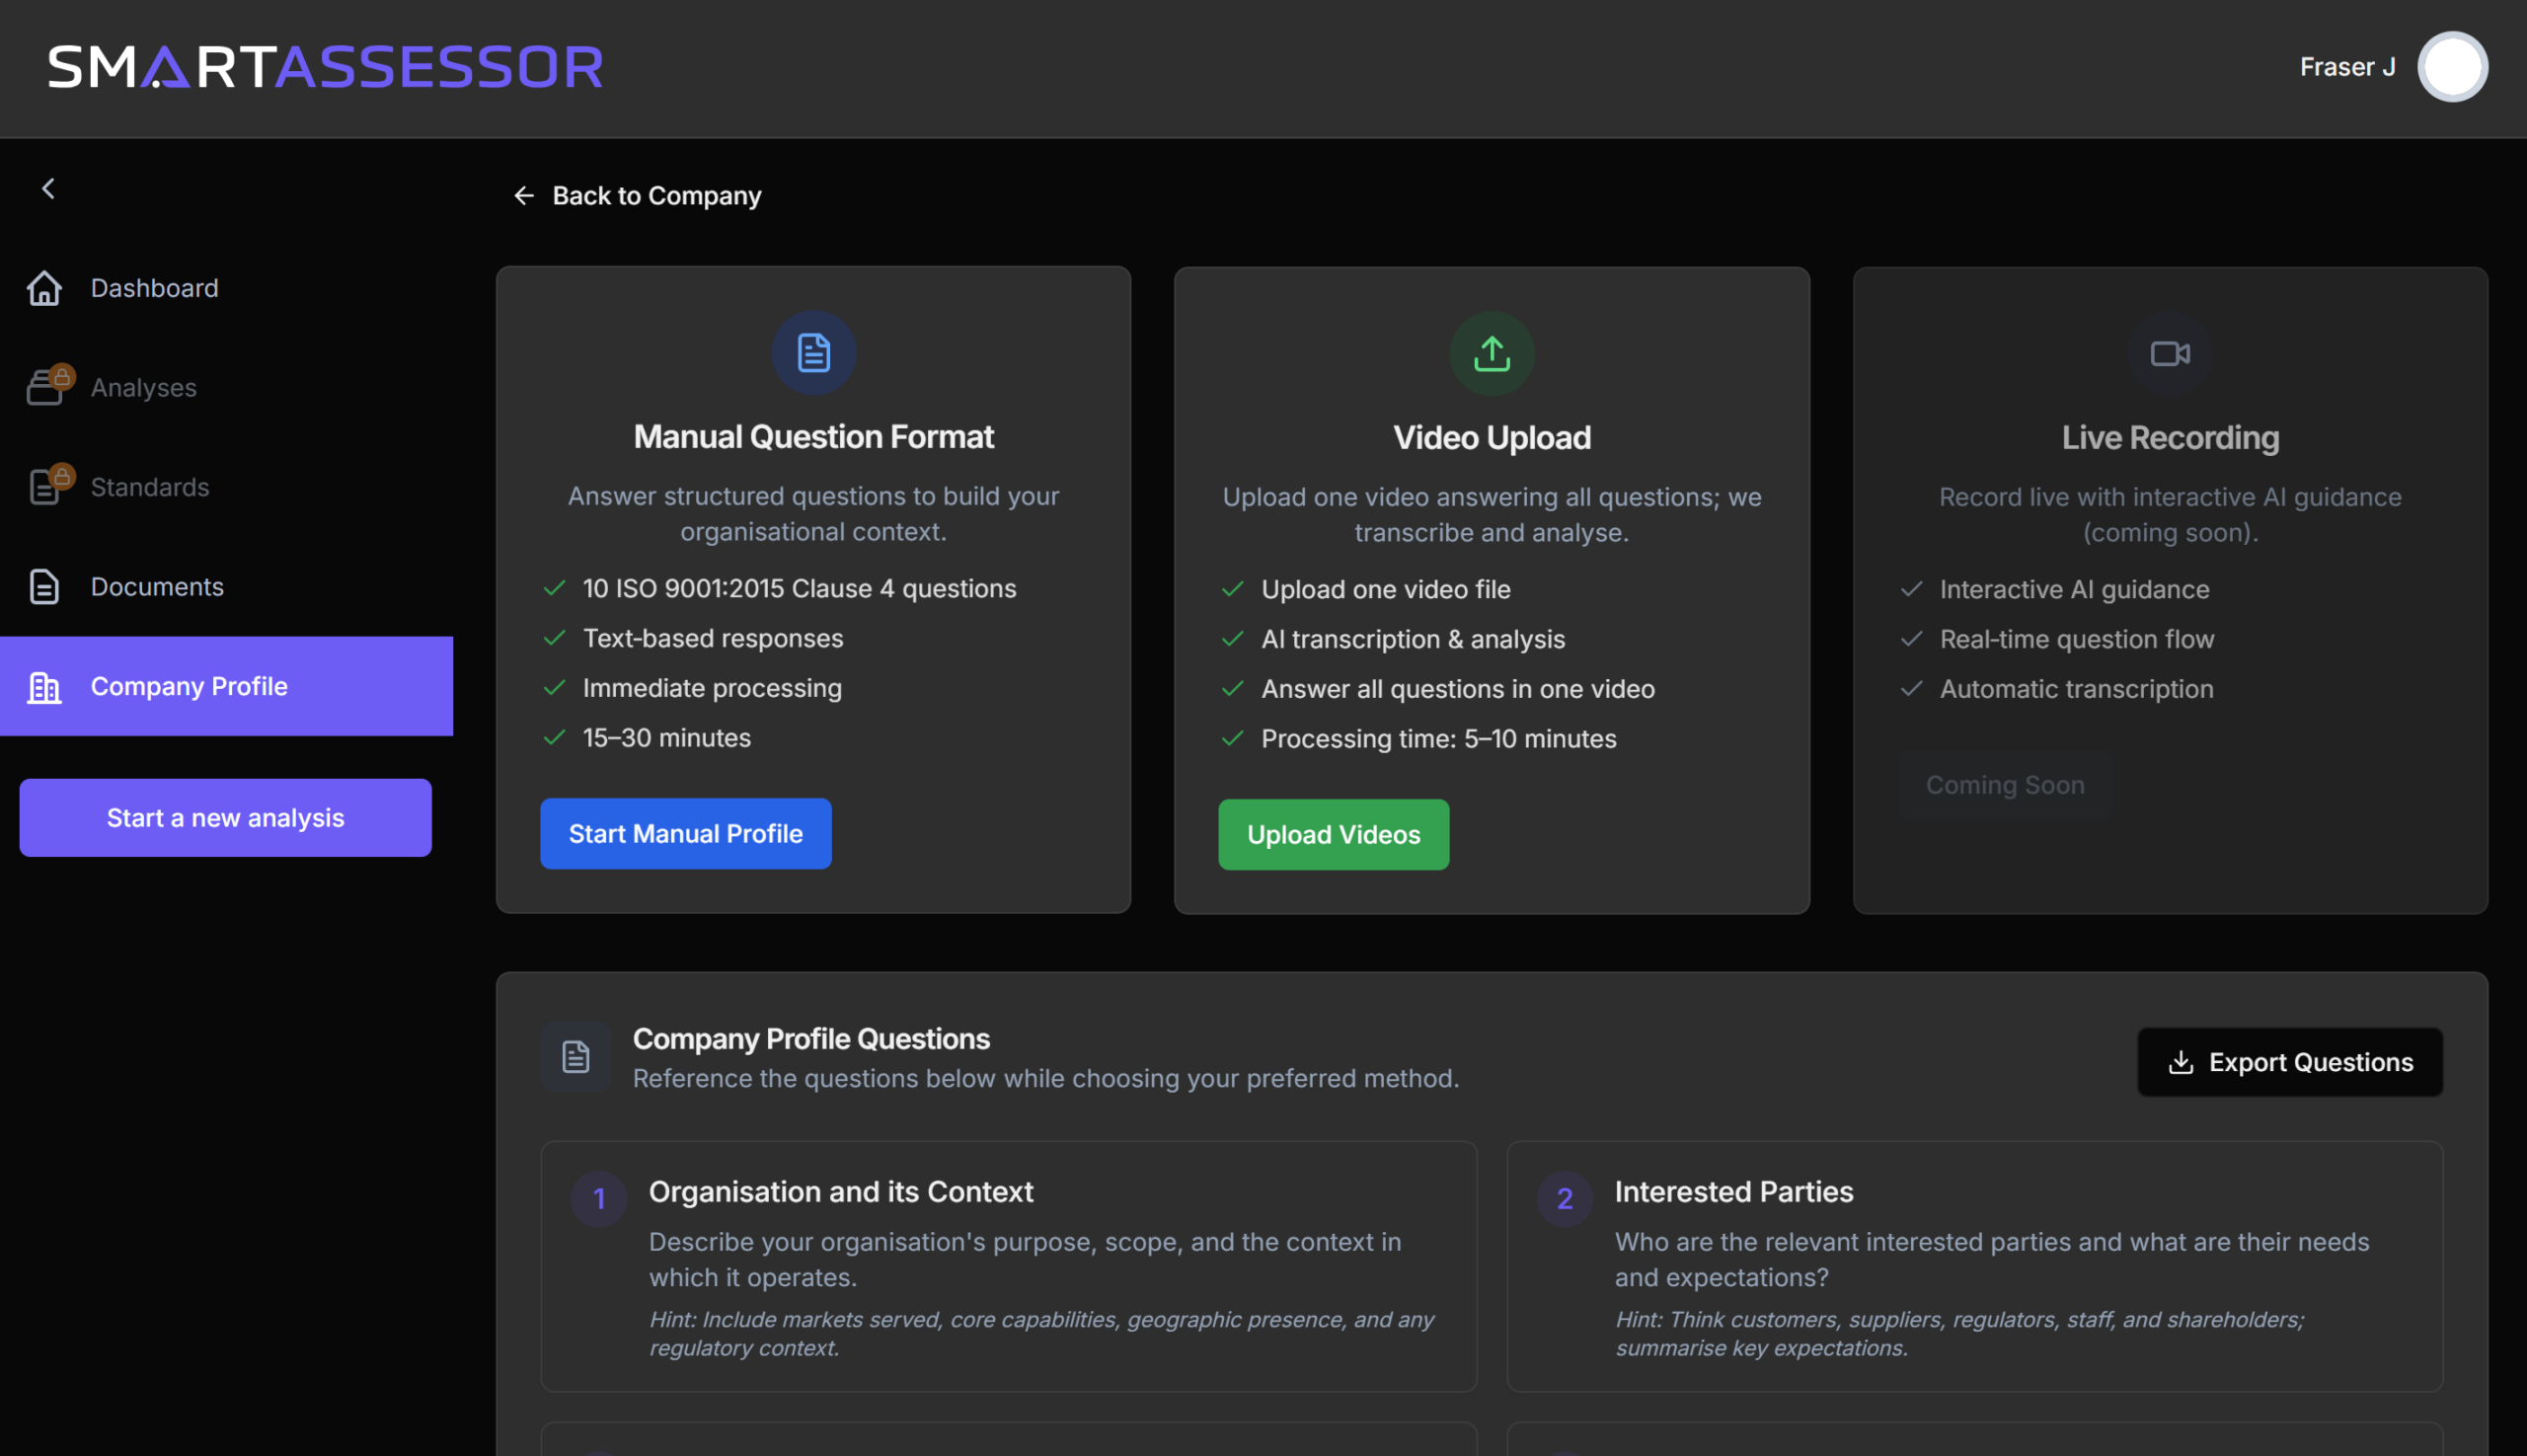Click the Dashboard home icon

44,288
